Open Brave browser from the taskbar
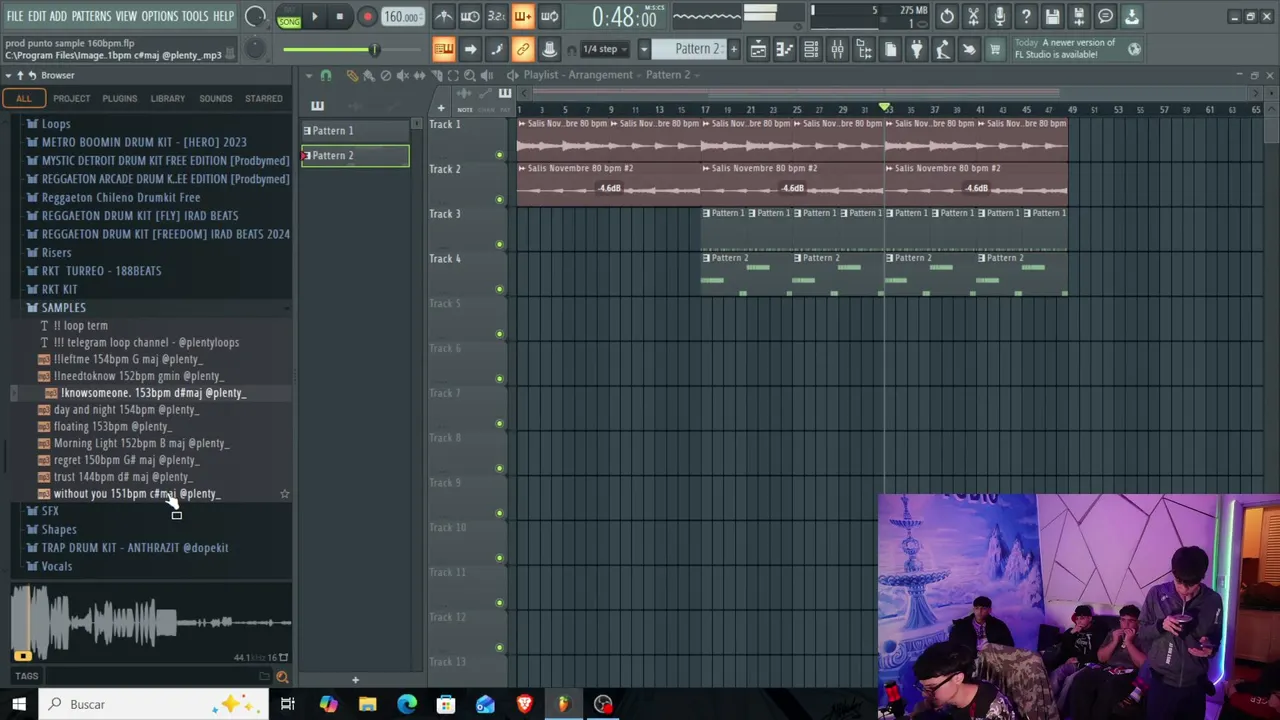This screenshot has width=1280, height=720. 524,704
